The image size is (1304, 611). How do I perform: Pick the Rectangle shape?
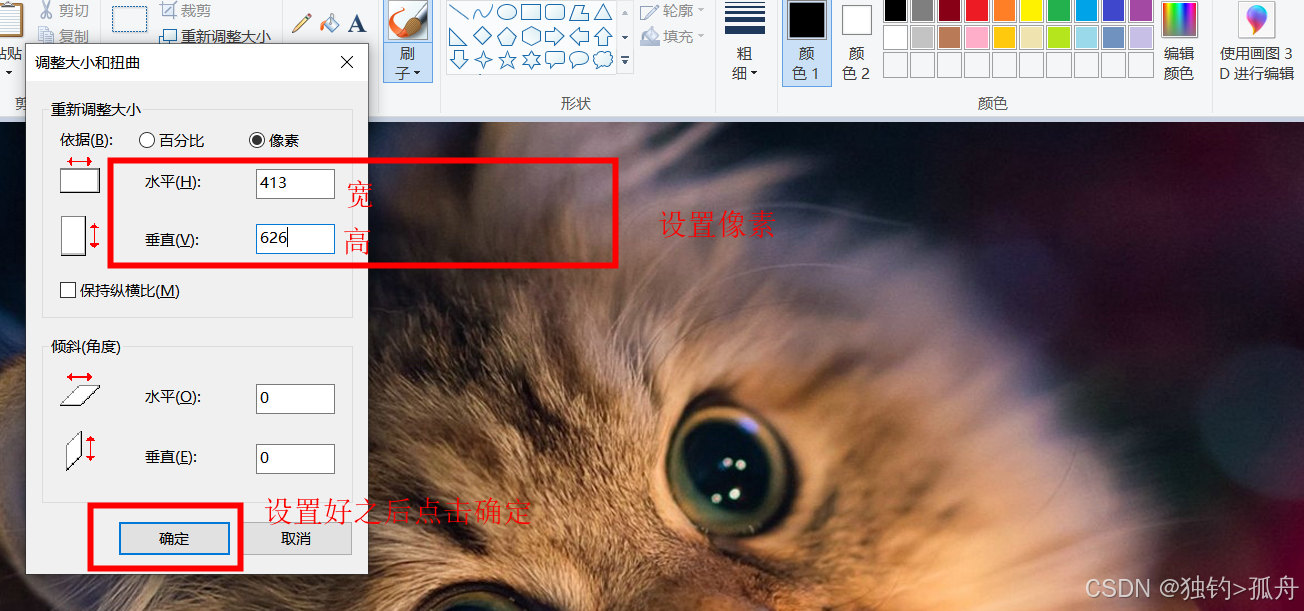[531, 12]
